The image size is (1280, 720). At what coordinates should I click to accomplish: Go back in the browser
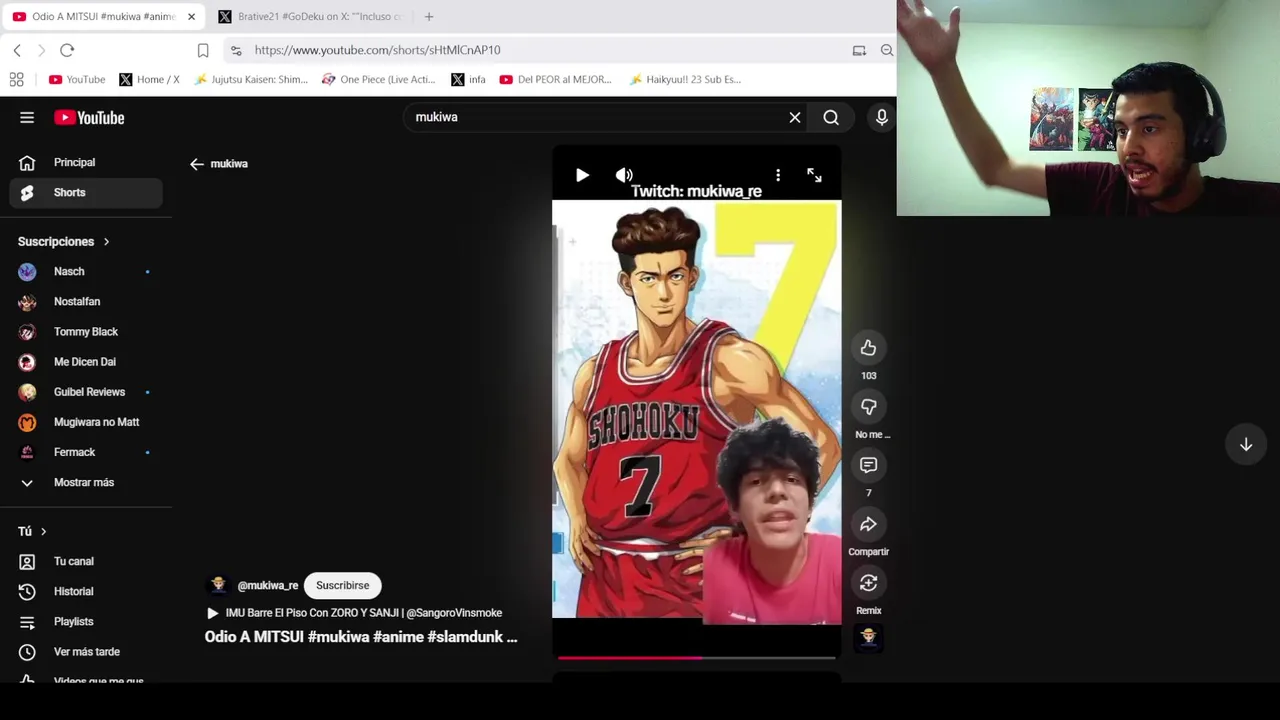pyautogui.click(x=17, y=50)
